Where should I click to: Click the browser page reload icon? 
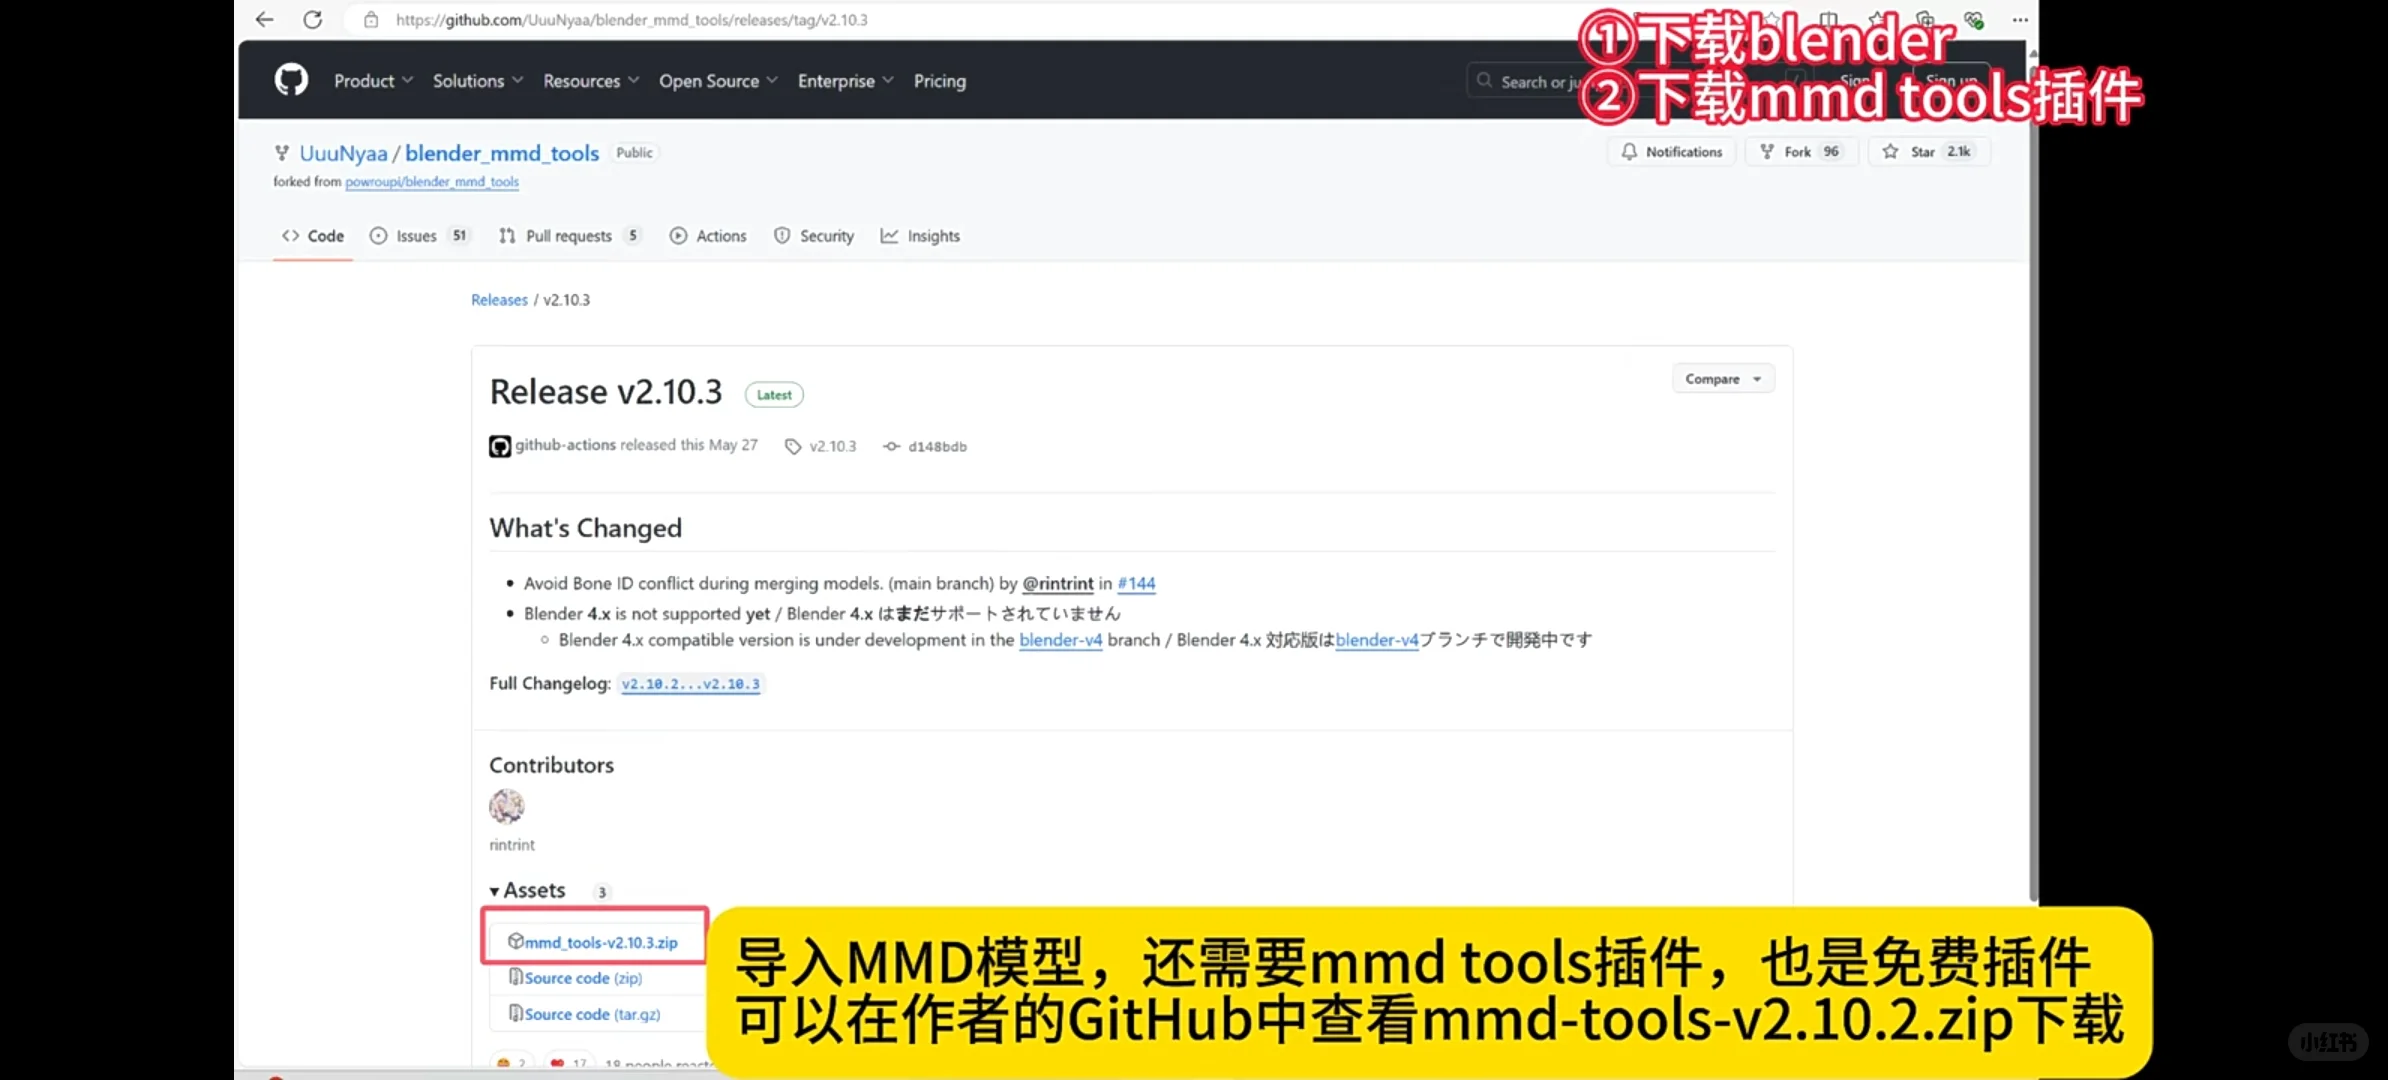pyautogui.click(x=313, y=19)
